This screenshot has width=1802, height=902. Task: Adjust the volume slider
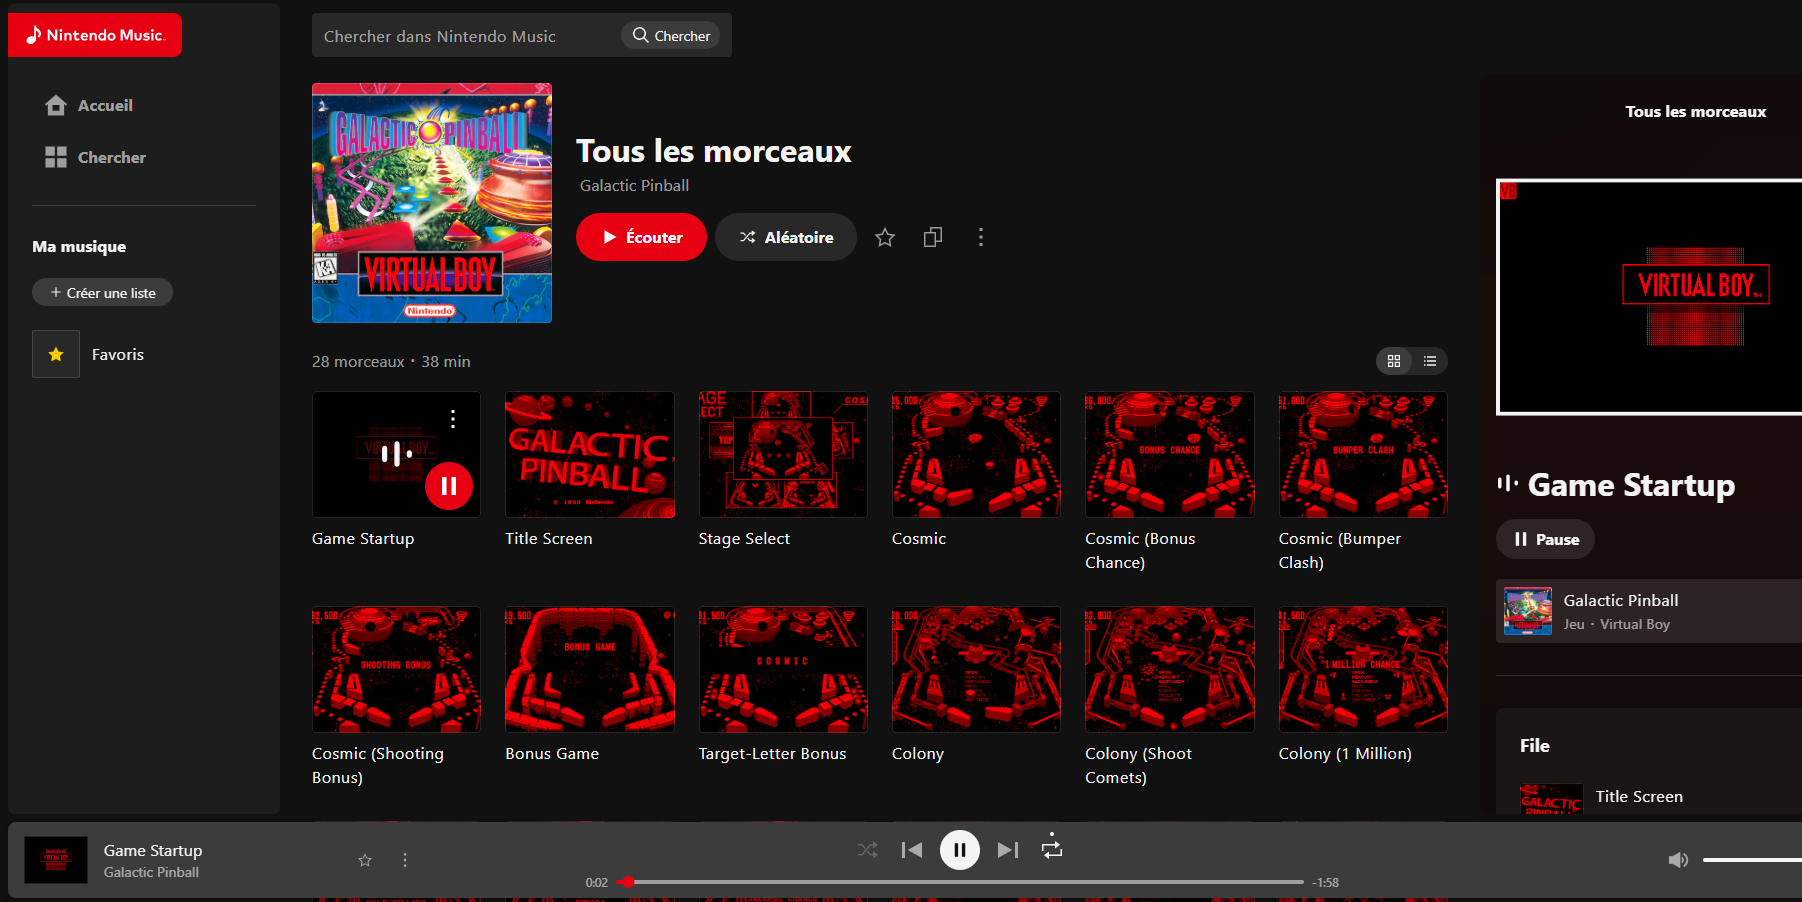(1752, 860)
